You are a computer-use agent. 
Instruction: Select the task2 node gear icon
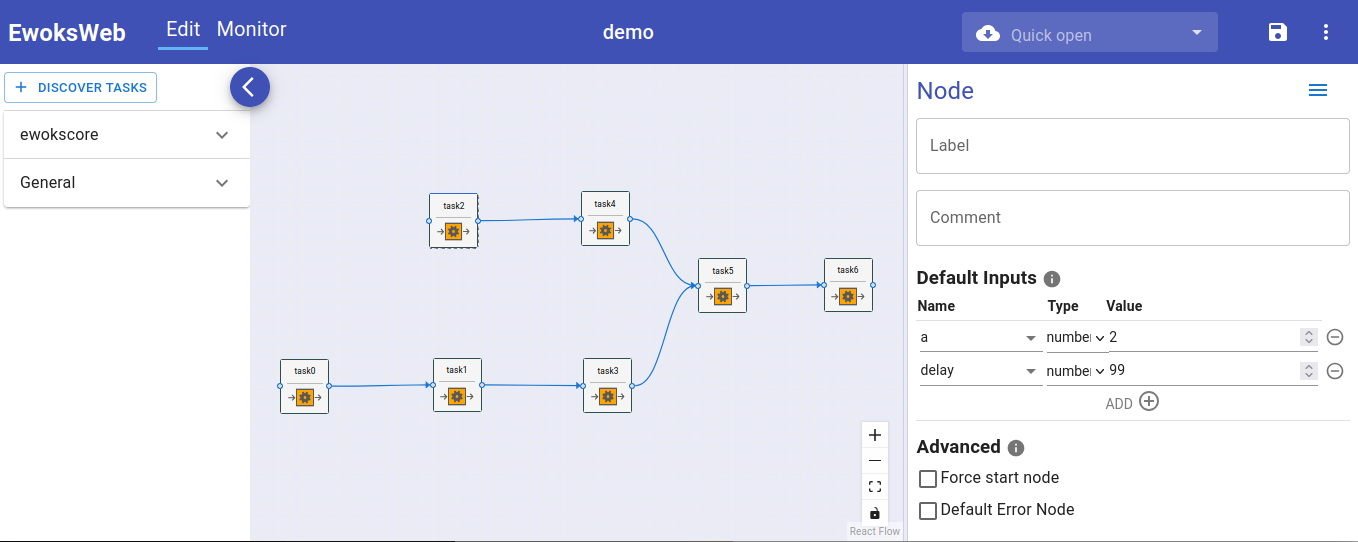(454, 232)
